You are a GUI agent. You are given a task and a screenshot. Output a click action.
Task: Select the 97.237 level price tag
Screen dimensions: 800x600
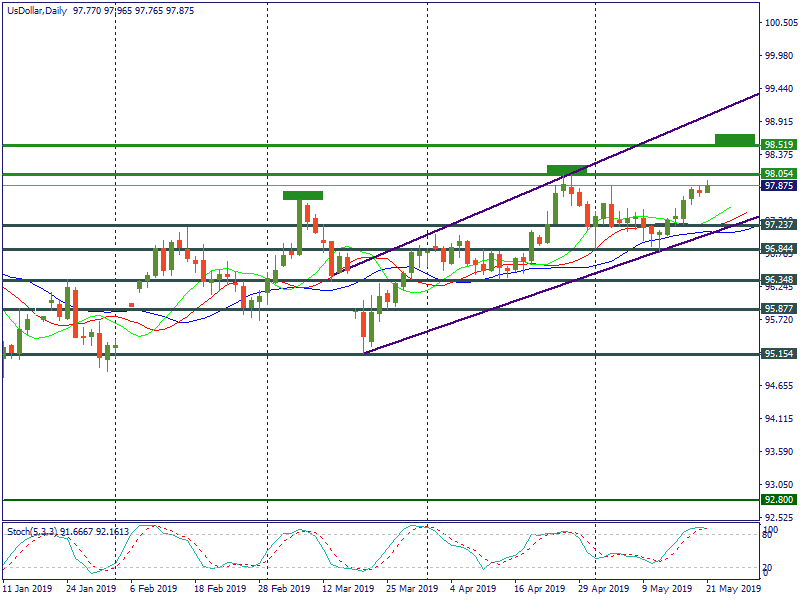click(778, 225)
